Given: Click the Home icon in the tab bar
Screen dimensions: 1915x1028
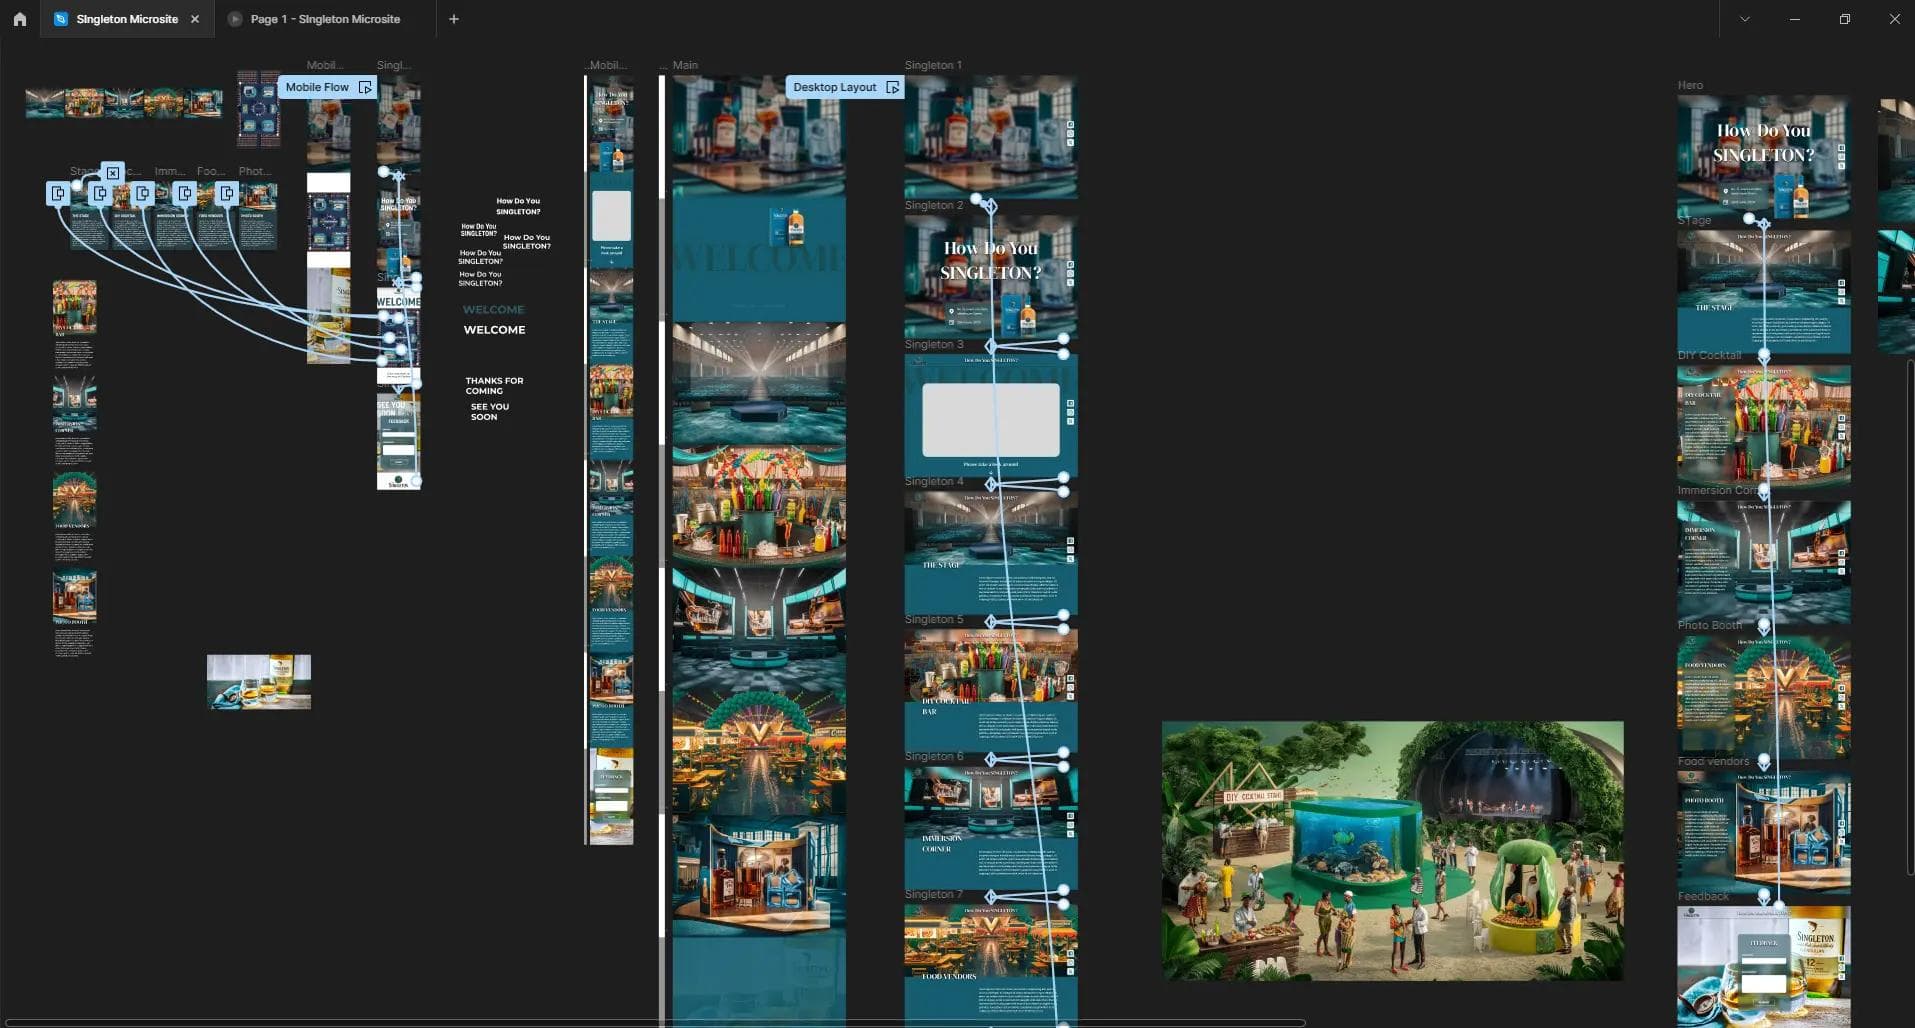Looking at the screenshot, I should (x=19, y=19).
